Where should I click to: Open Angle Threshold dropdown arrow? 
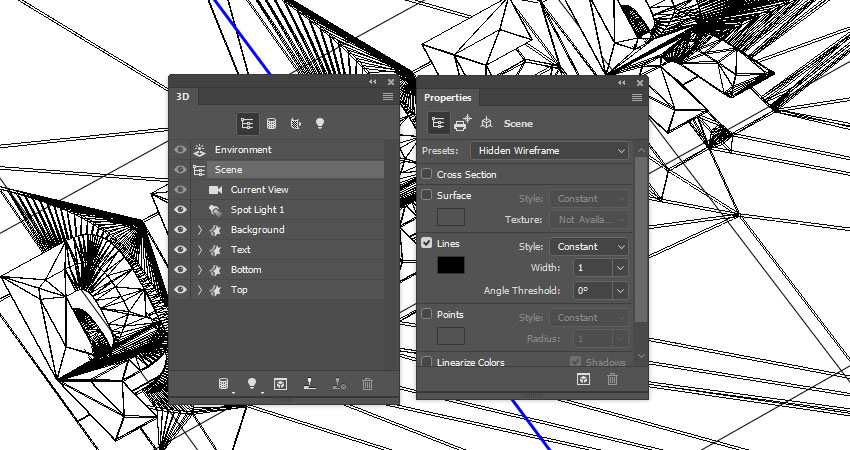click(621, 291)
